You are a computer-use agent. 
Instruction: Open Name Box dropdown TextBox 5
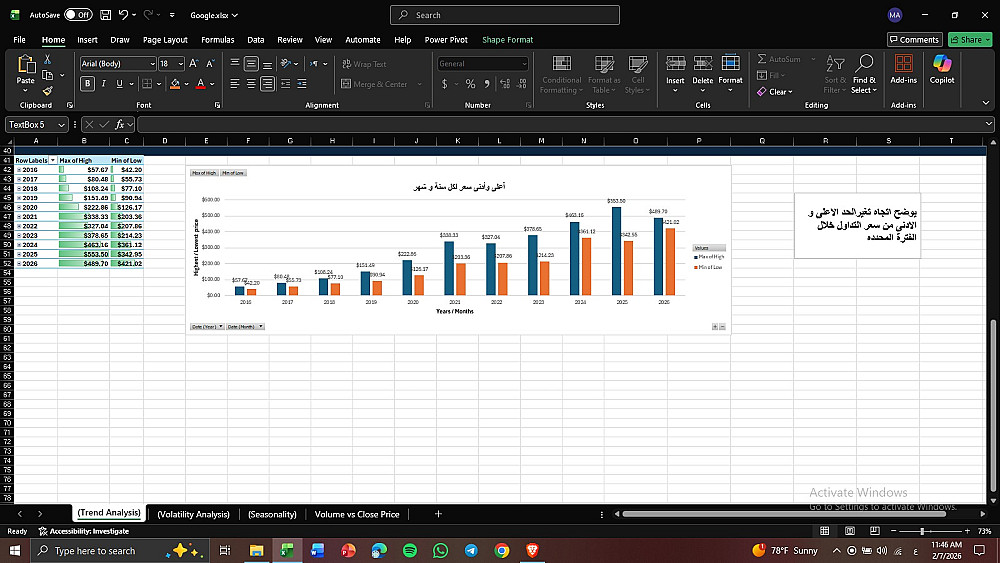click(61, 125)
